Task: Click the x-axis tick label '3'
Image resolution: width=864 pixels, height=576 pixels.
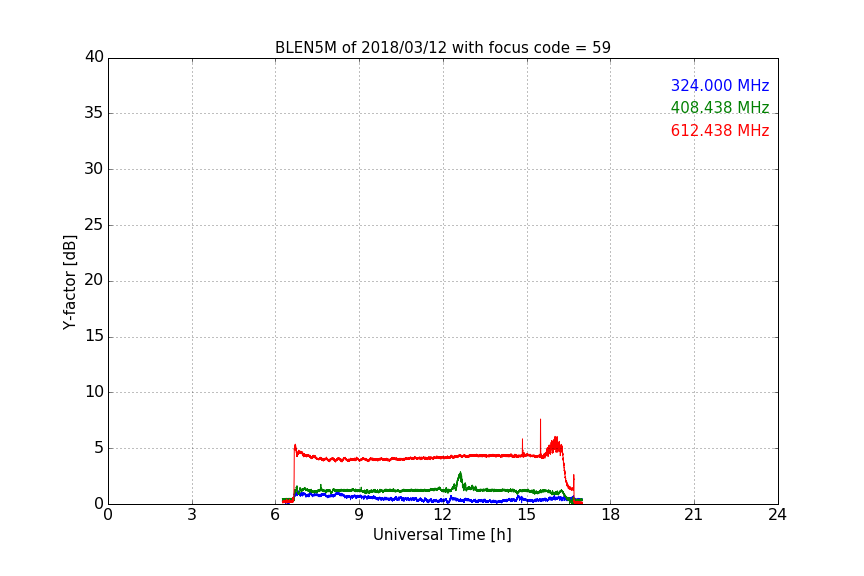Action: pyautogui.click(x=192, y=515)
